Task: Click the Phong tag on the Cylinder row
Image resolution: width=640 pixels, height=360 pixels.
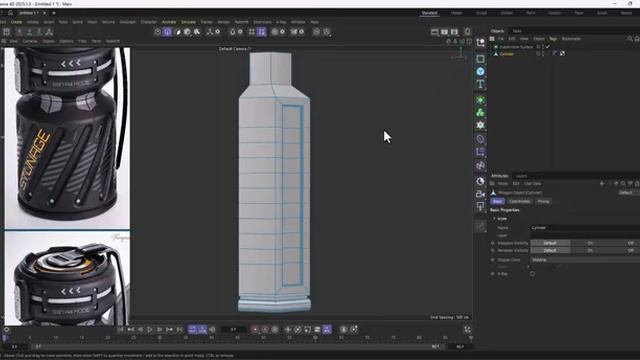Action: tap(555, 53)
